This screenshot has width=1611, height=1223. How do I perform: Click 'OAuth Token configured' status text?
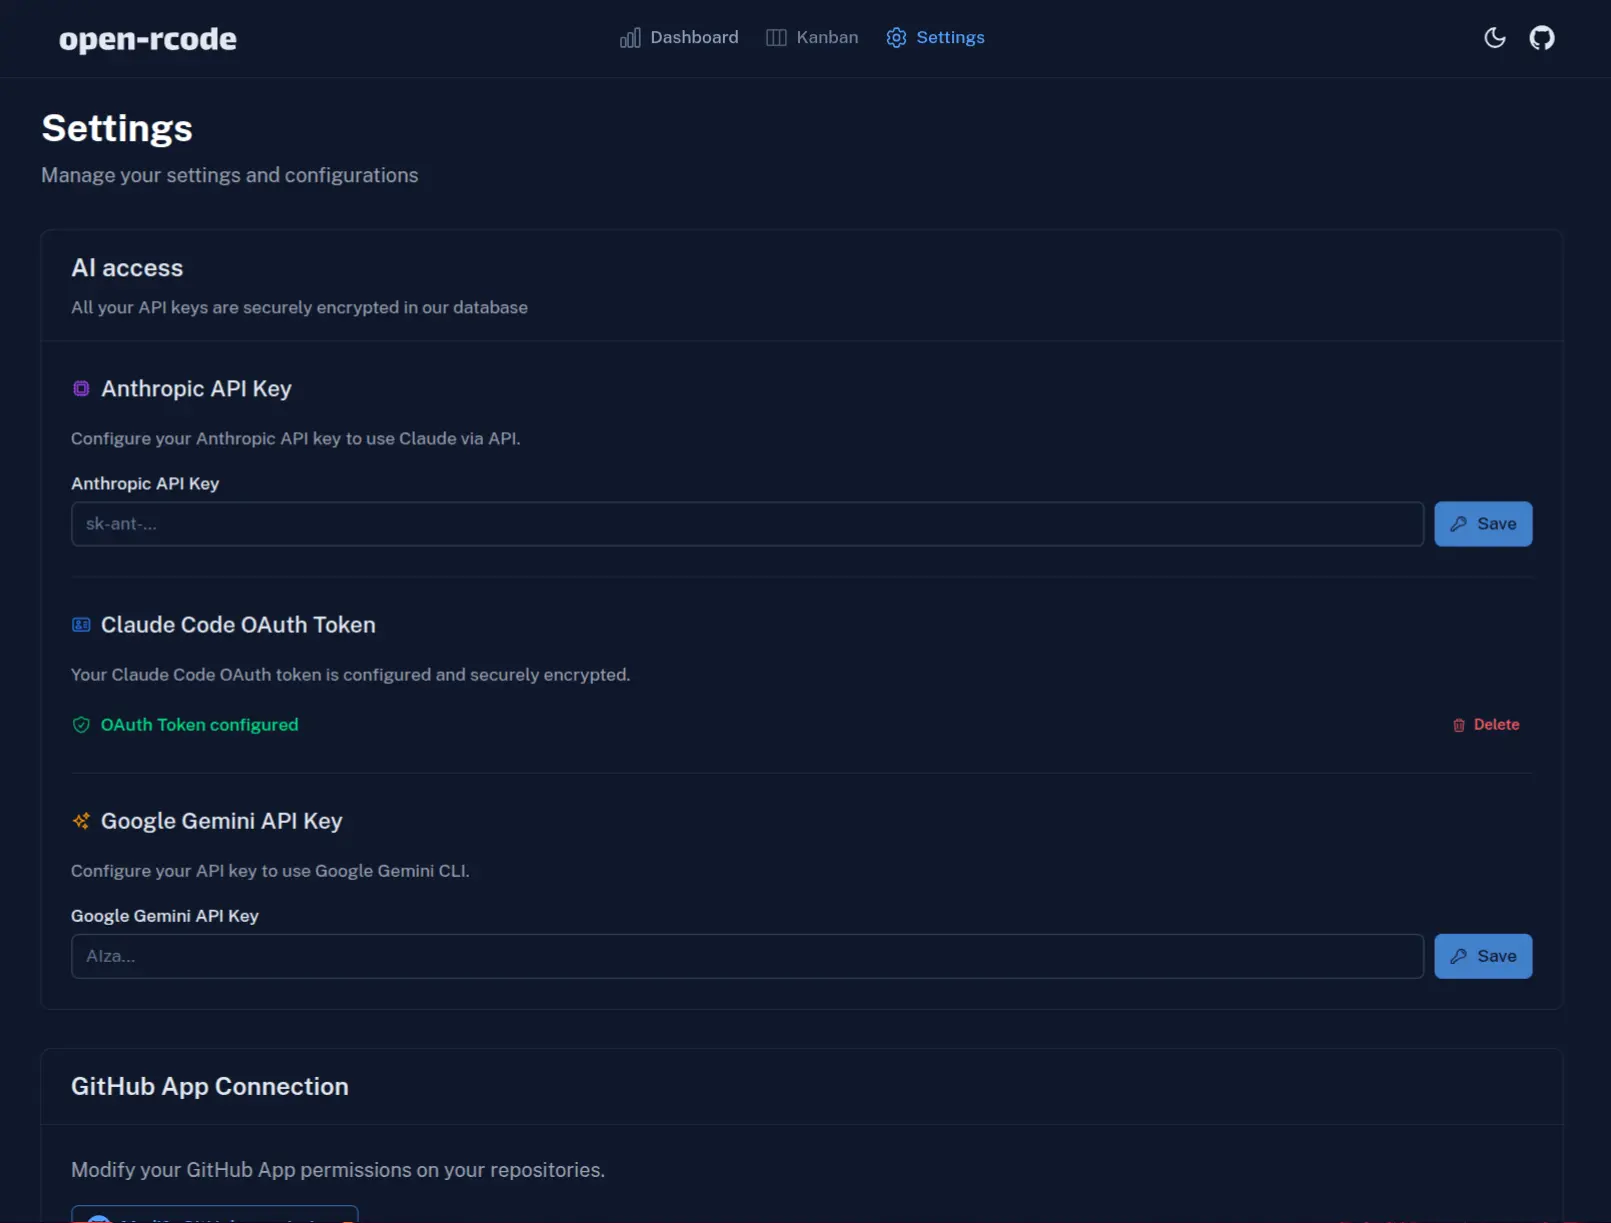[x=199, y=725]
